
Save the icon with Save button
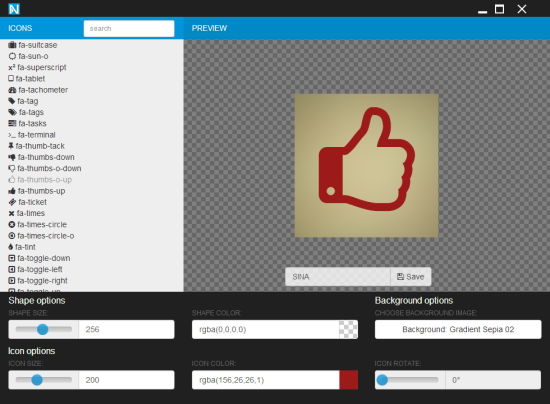pos(411,277)
